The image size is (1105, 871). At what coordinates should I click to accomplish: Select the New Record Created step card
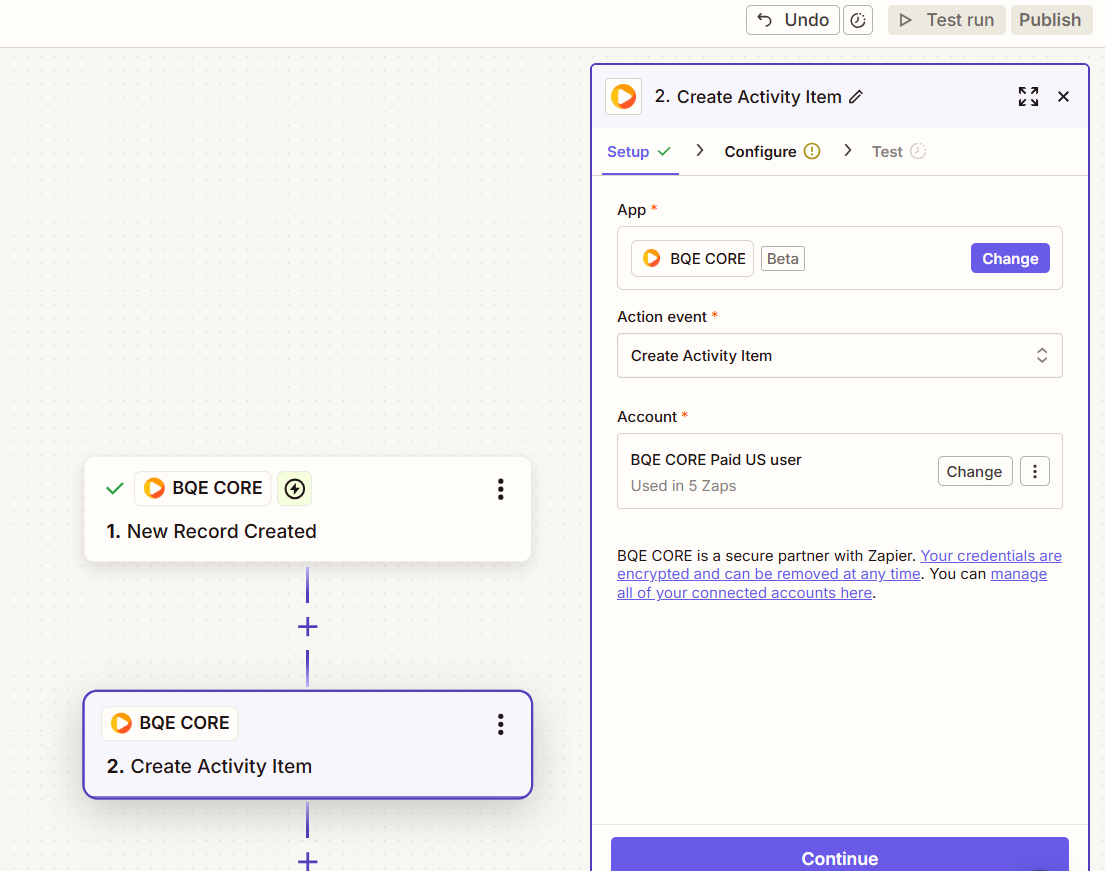pyautogui.click(x=307, y=530)
